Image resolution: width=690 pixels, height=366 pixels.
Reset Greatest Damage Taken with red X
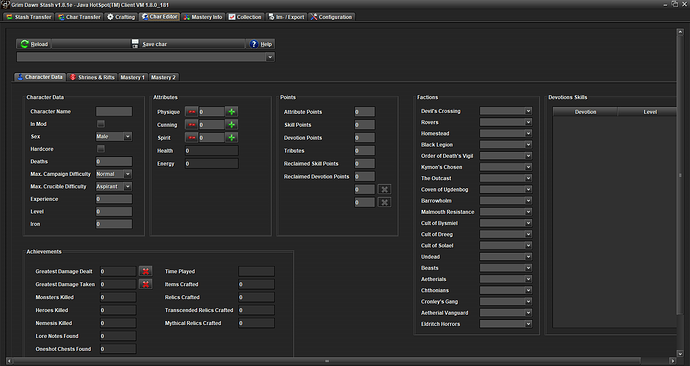coord(146,284)
